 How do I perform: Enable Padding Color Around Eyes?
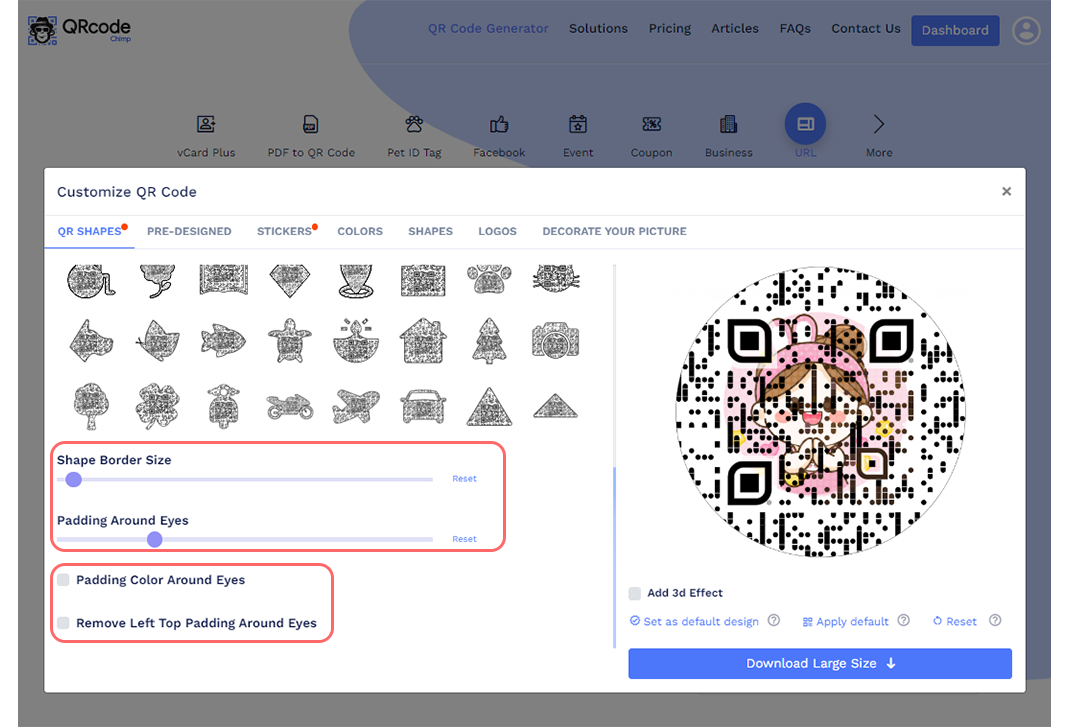tap(64, 580)
